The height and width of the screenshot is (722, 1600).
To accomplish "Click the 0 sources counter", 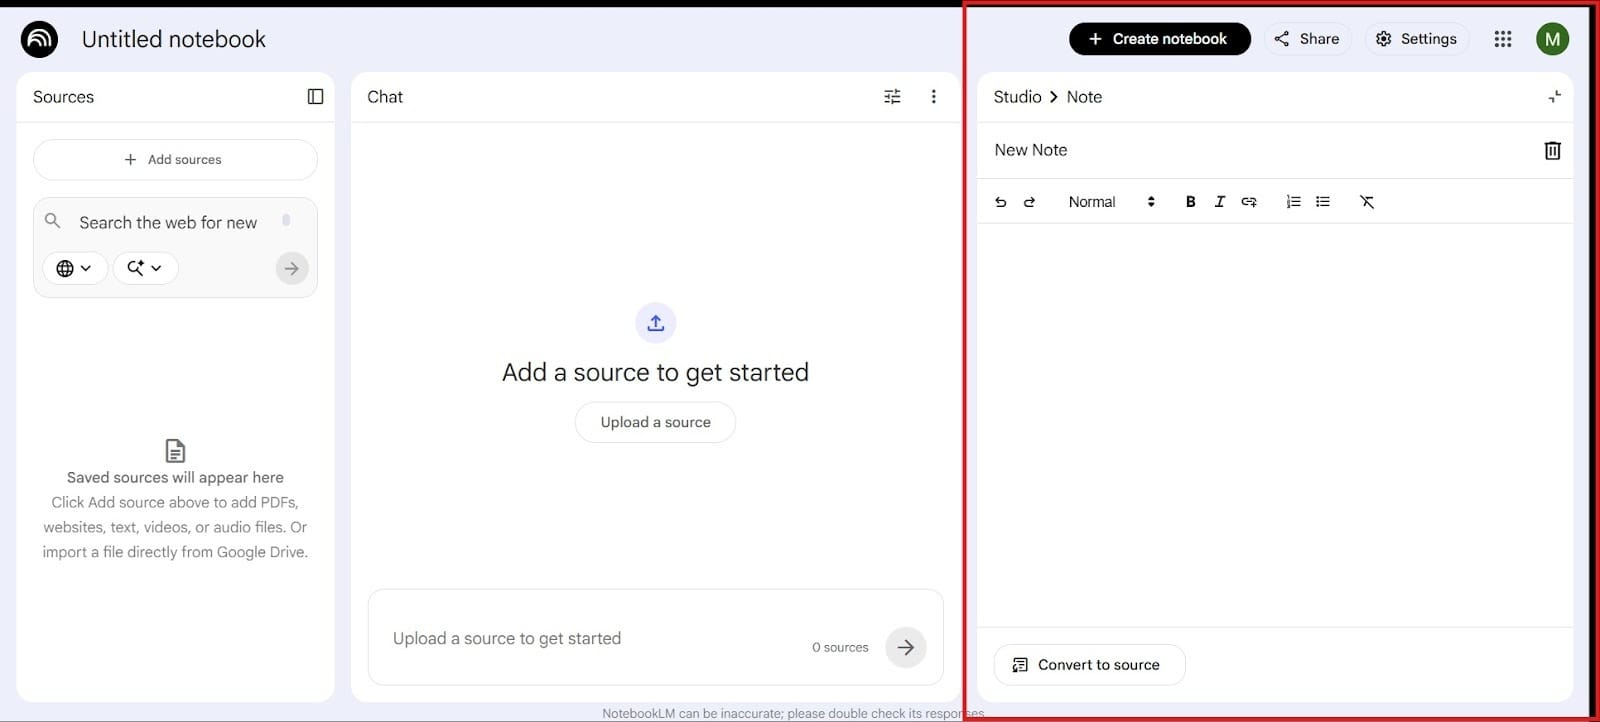I will [840, 648].
